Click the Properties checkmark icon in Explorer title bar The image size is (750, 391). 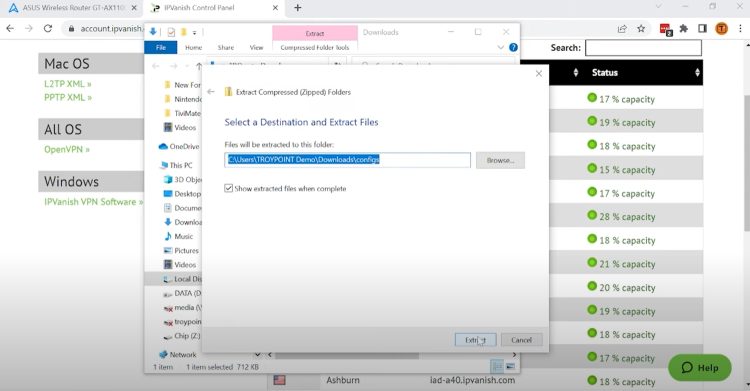[x=171, y=33]
